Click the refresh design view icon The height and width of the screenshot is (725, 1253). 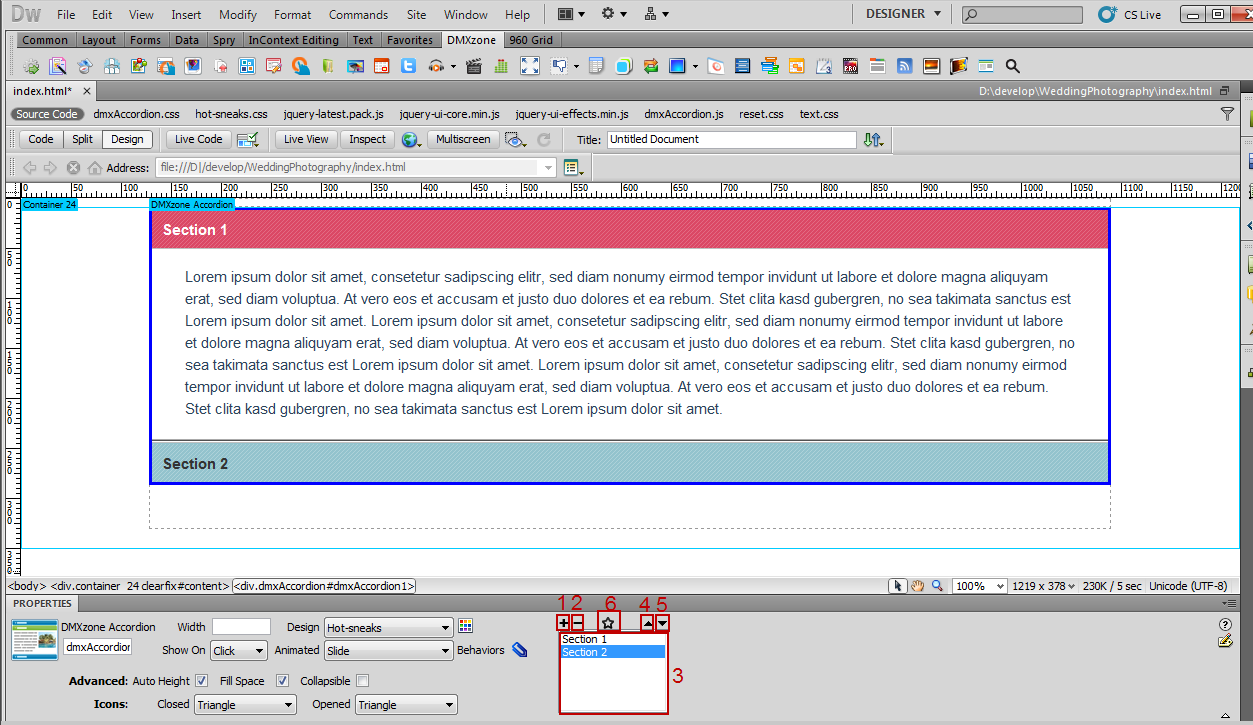tap(544, 140)
